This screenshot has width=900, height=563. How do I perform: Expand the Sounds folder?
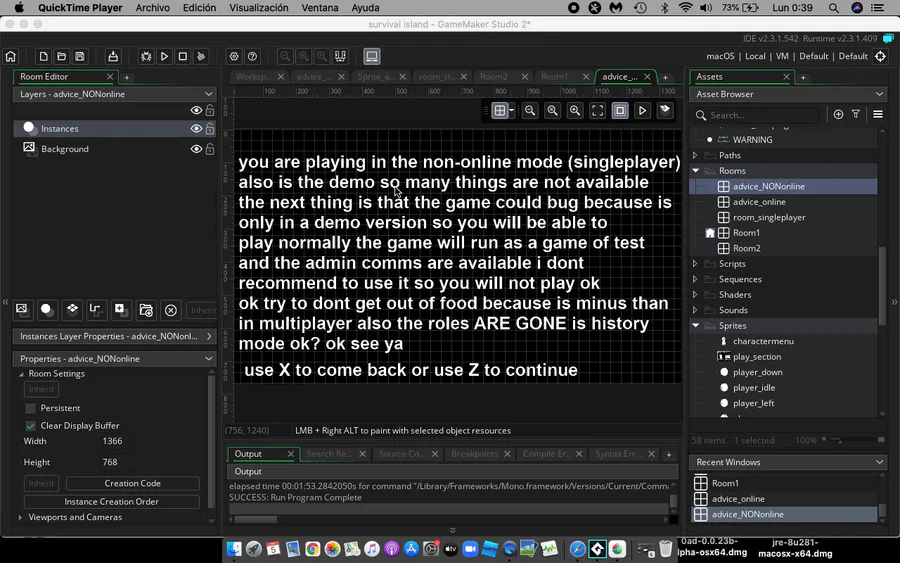695,310
